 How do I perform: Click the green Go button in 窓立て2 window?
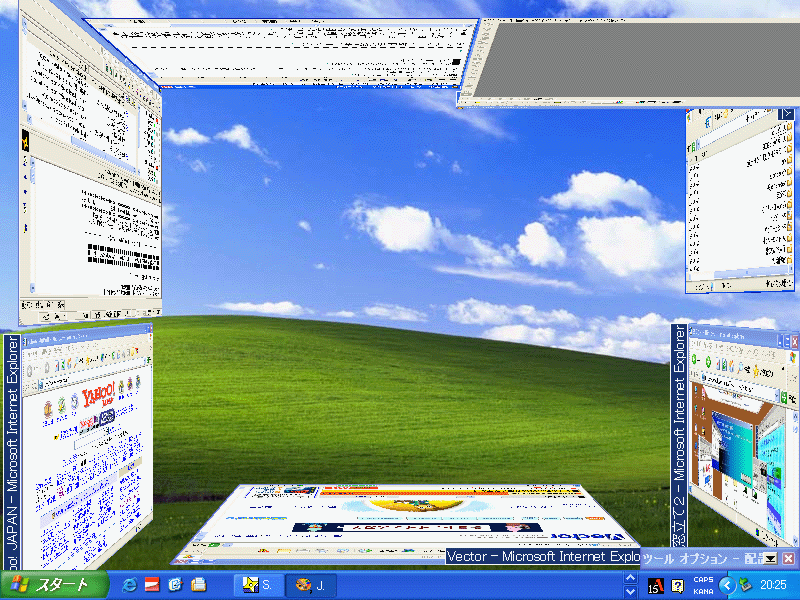pyautogui.click(x=786, y=398)
